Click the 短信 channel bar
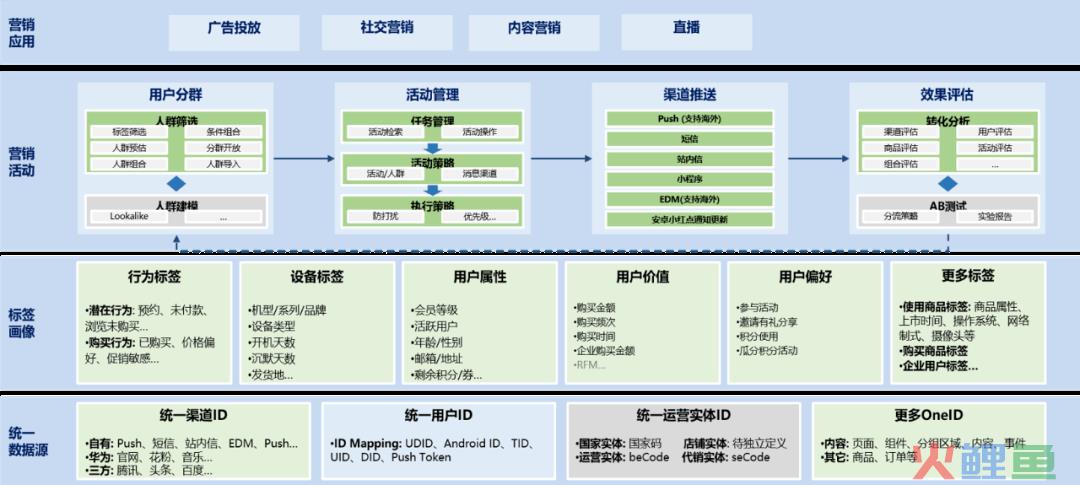Screen dimensions: 1080x485 click(689, 139)
